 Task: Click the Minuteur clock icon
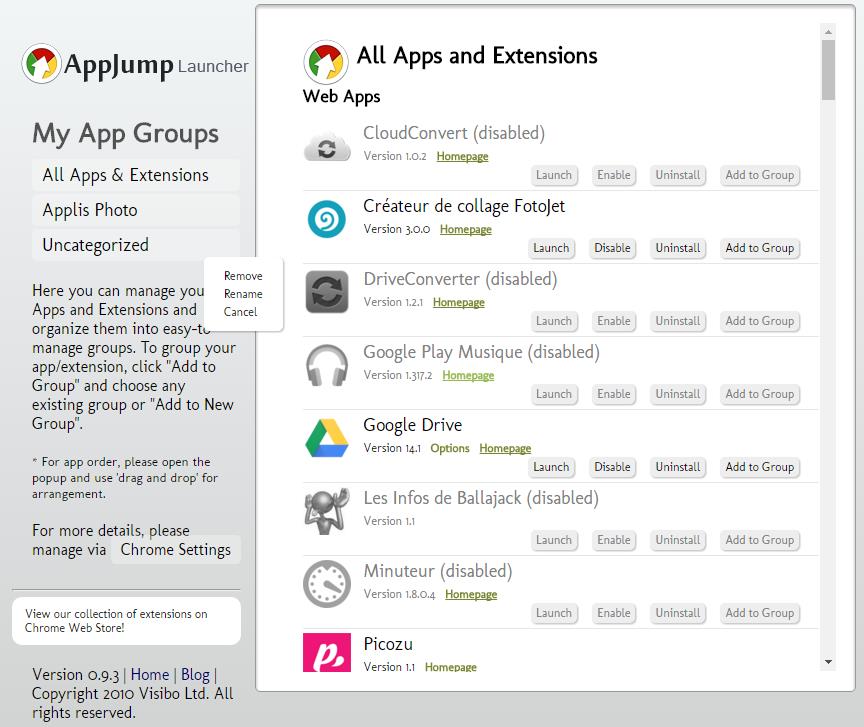click(x=327, y=584)
